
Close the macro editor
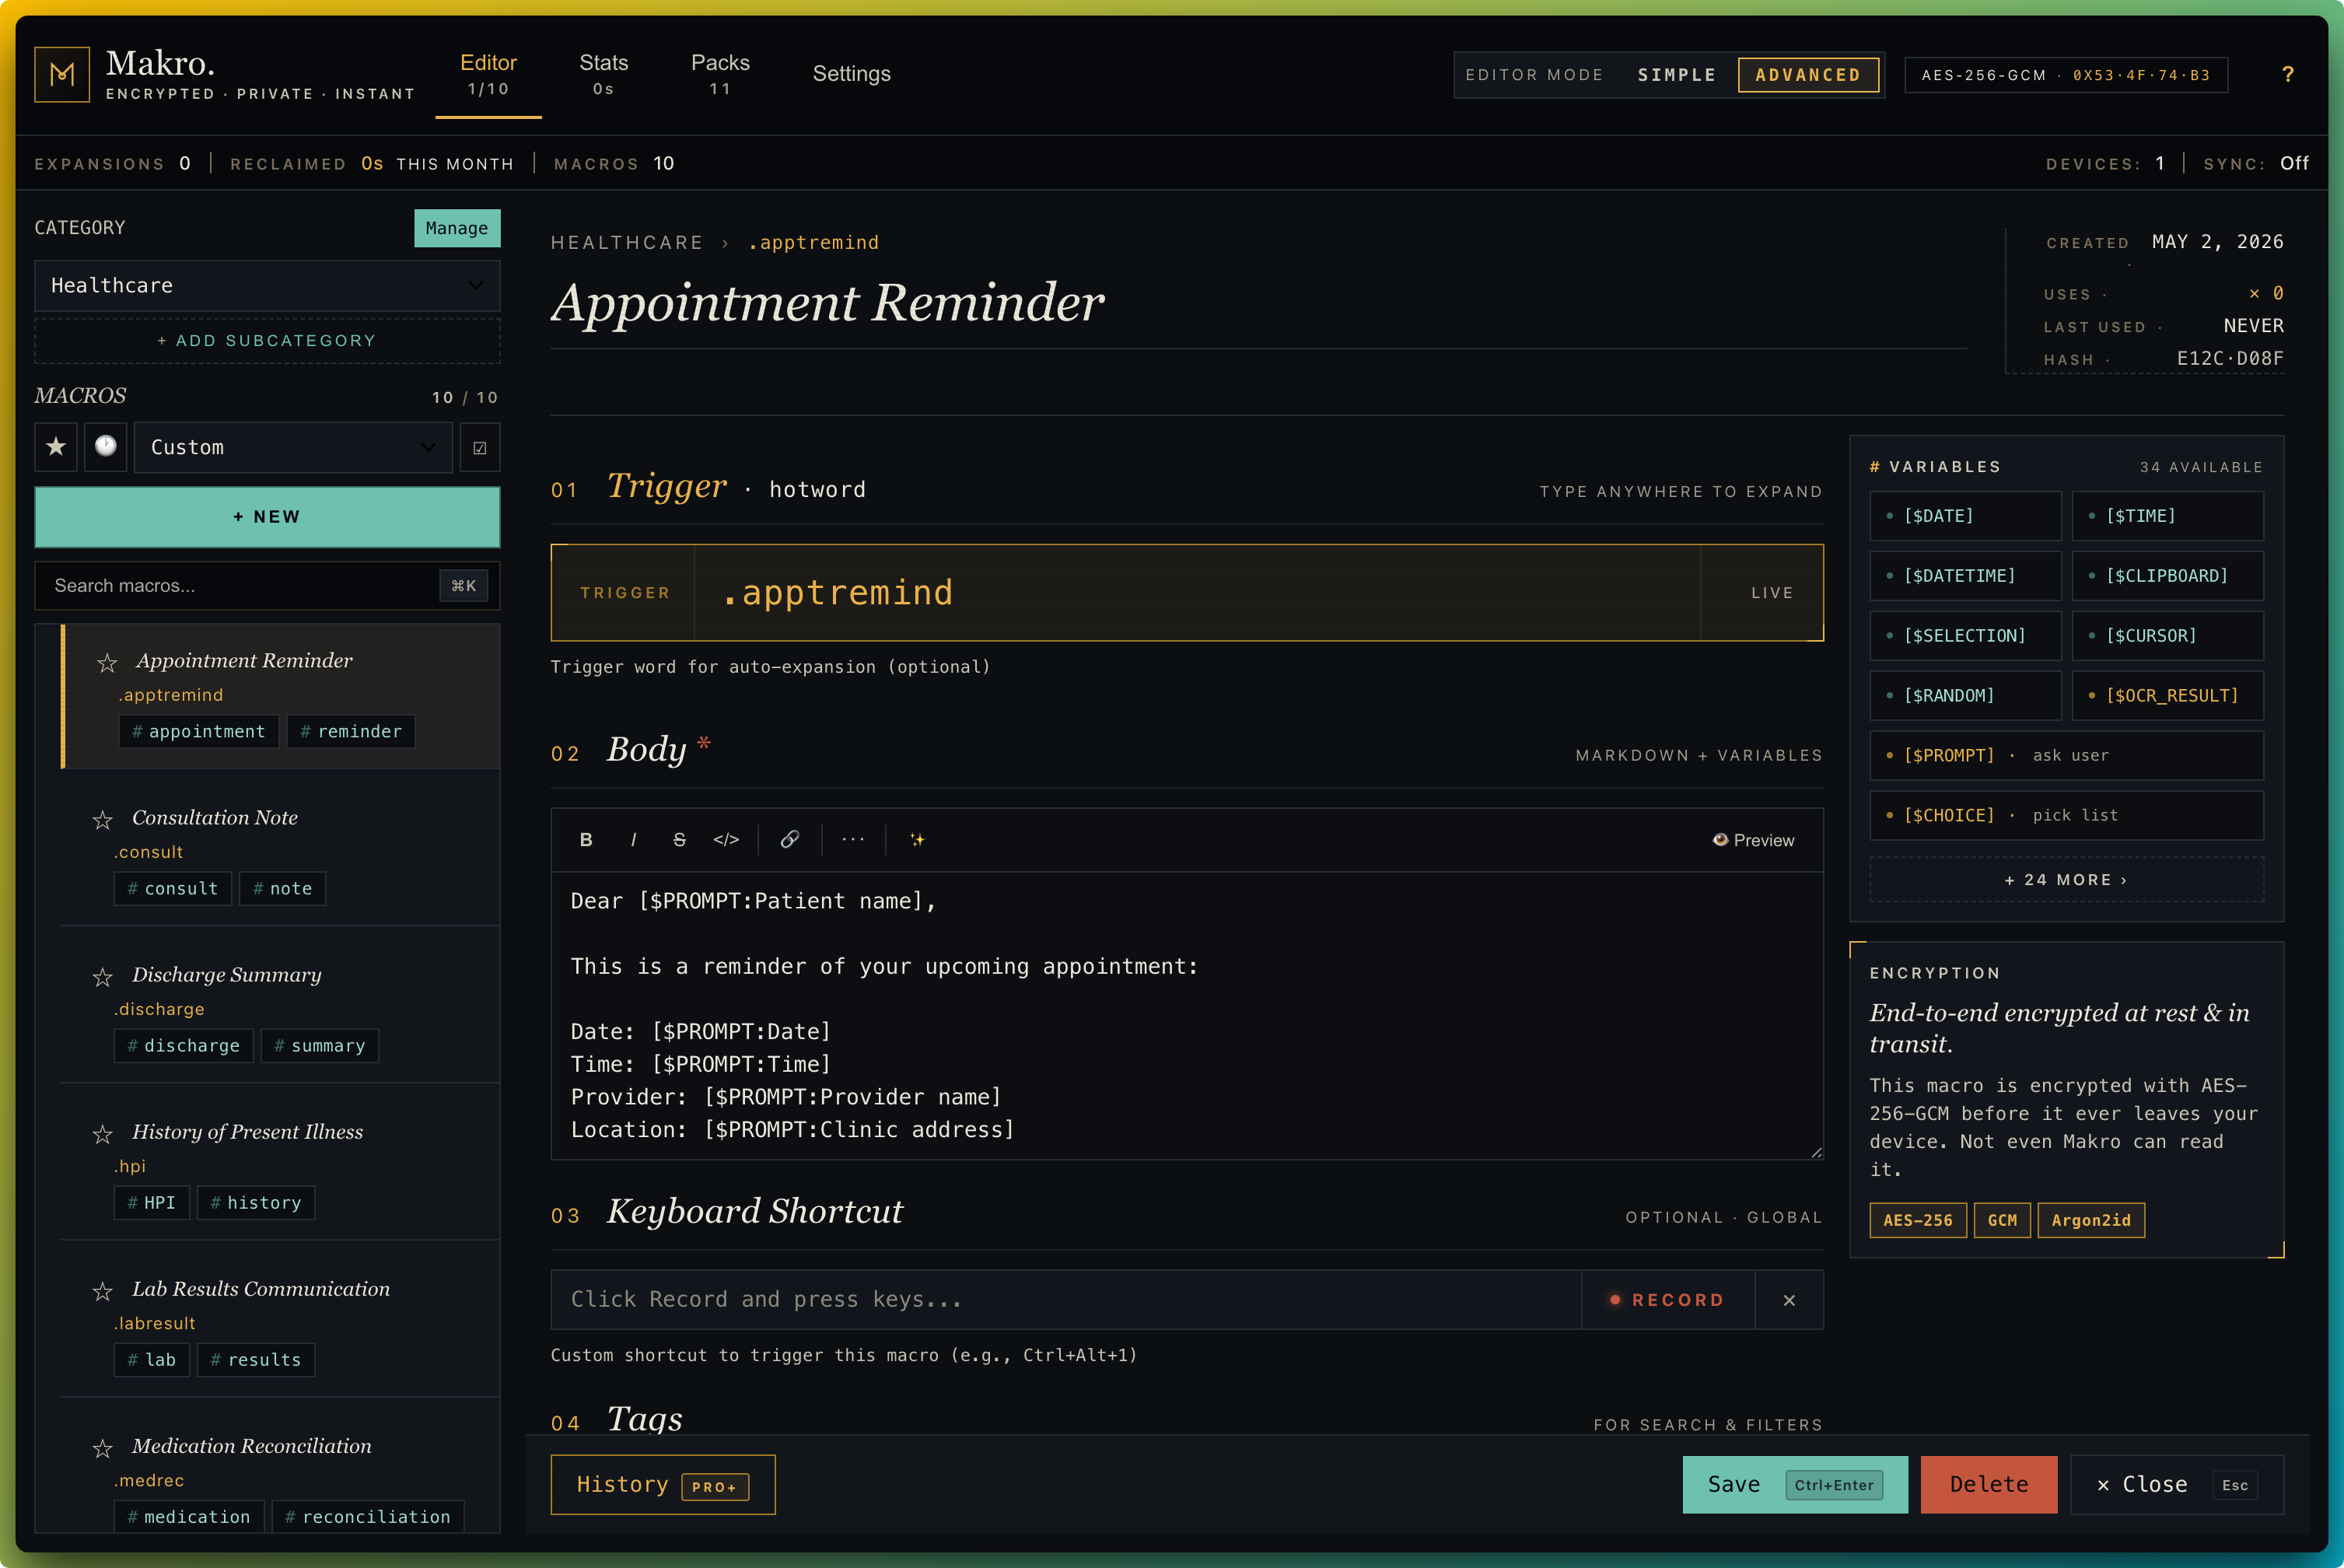(2177, 1485)
